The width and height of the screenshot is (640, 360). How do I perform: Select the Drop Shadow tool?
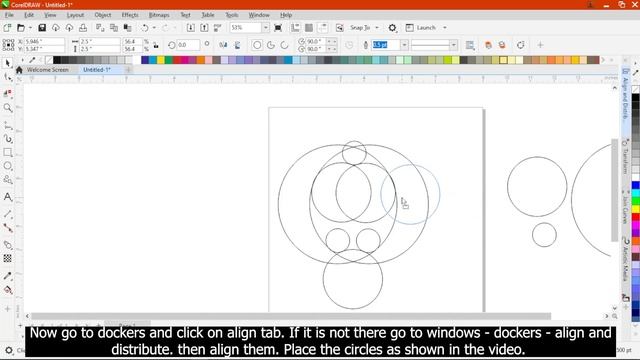[7, 245]
